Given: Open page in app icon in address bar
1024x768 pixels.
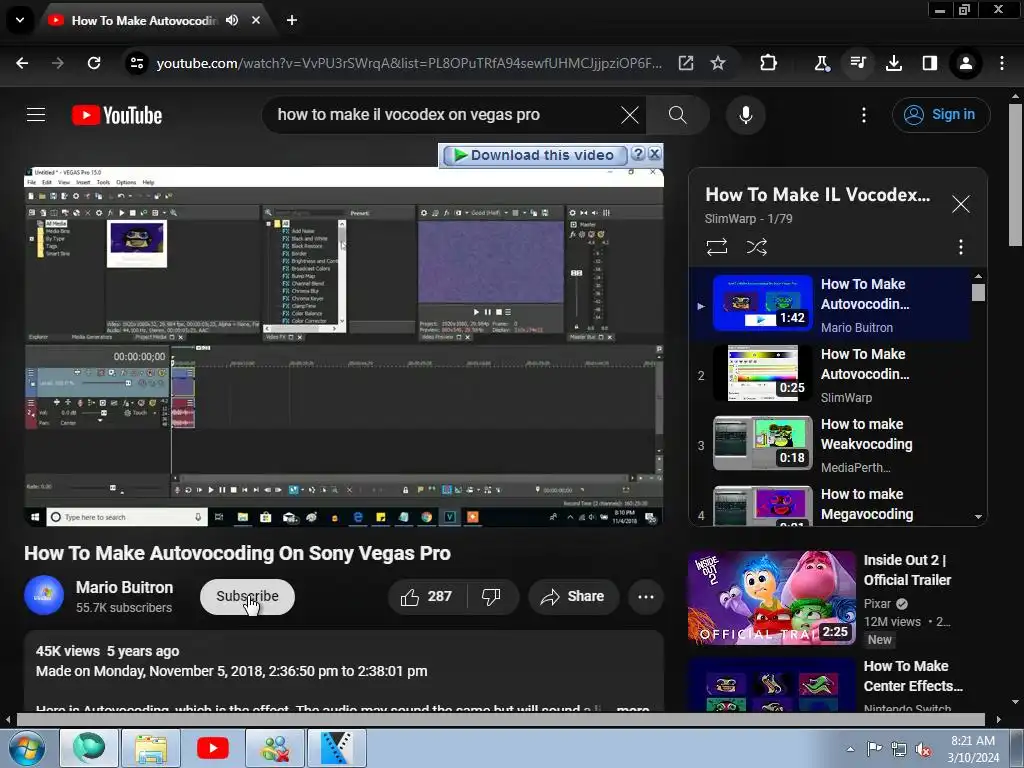Looking at the screenshot, I should click(686, 63).
